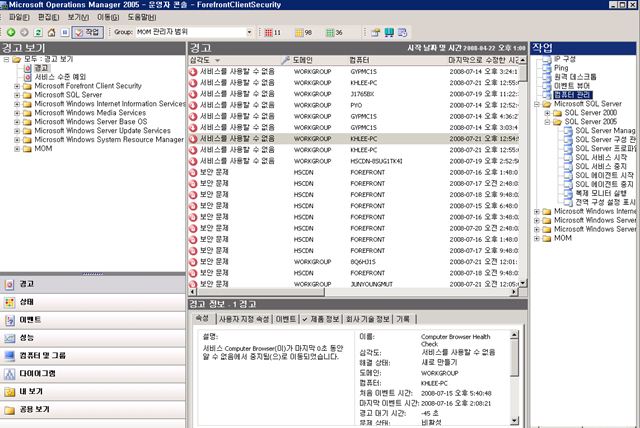Toggle the 작업 pane toolbar button
The width and height of the screenshot is (640, 428).
pos(88,32)
